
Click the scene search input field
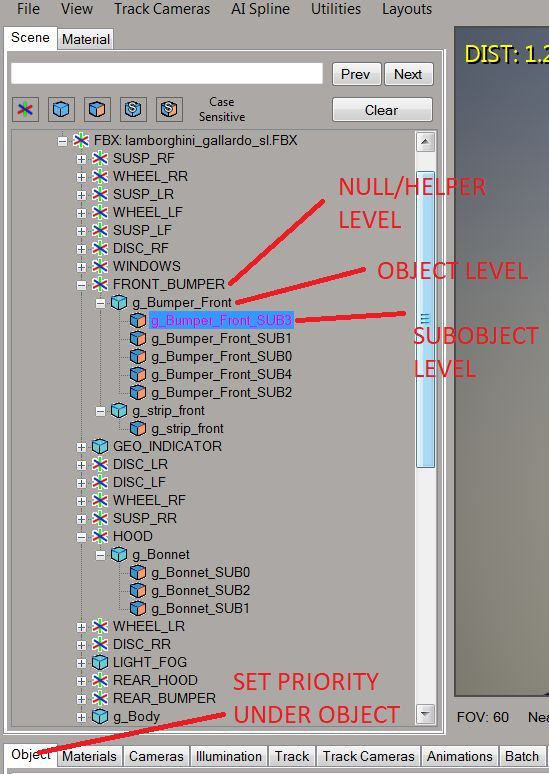click(x=167, y=74)
